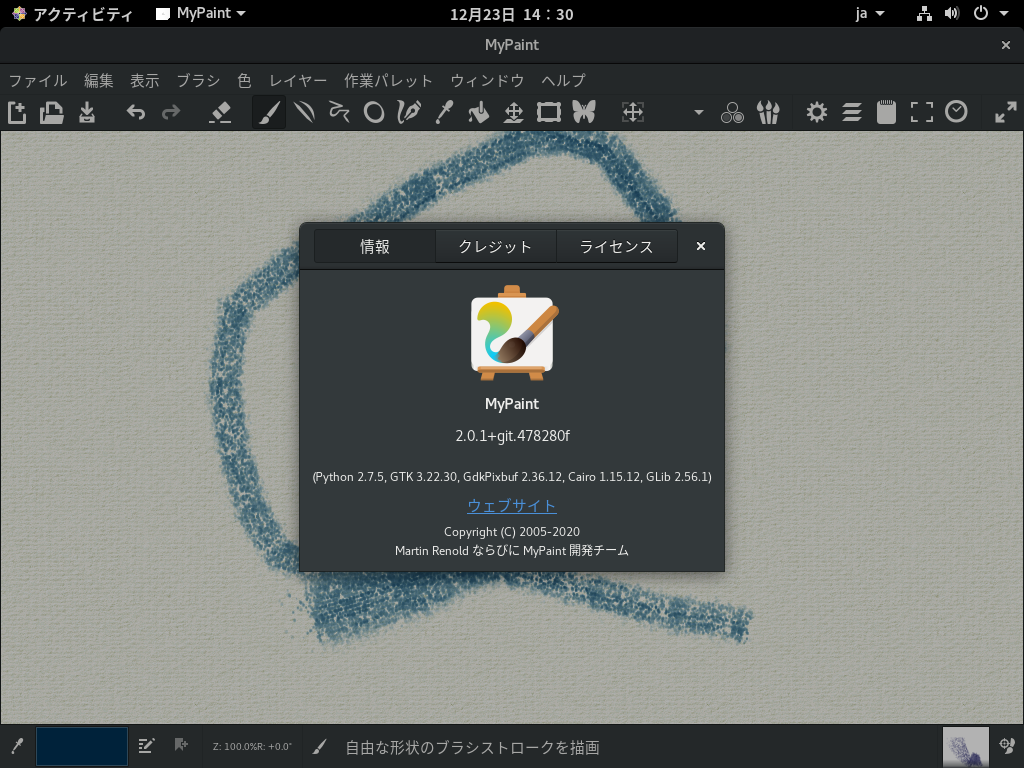
Task: Open the toolbar overflow dropdown arrow
Action: [x=697, y=112]
